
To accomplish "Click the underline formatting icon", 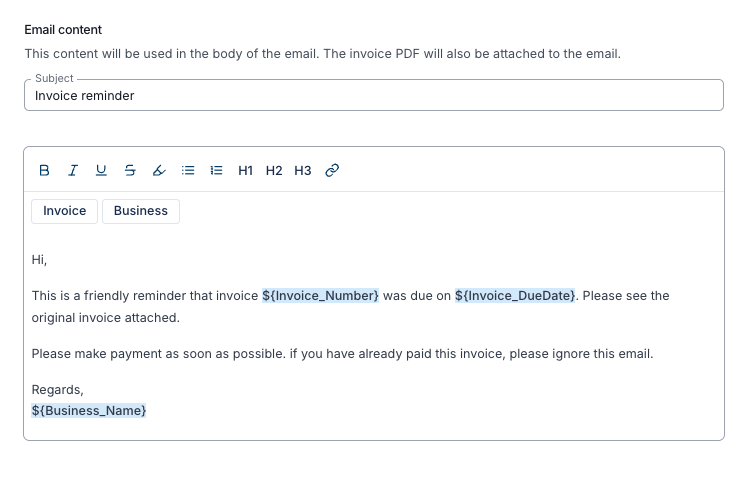I will pyautogui.click(x=101, y=171).
